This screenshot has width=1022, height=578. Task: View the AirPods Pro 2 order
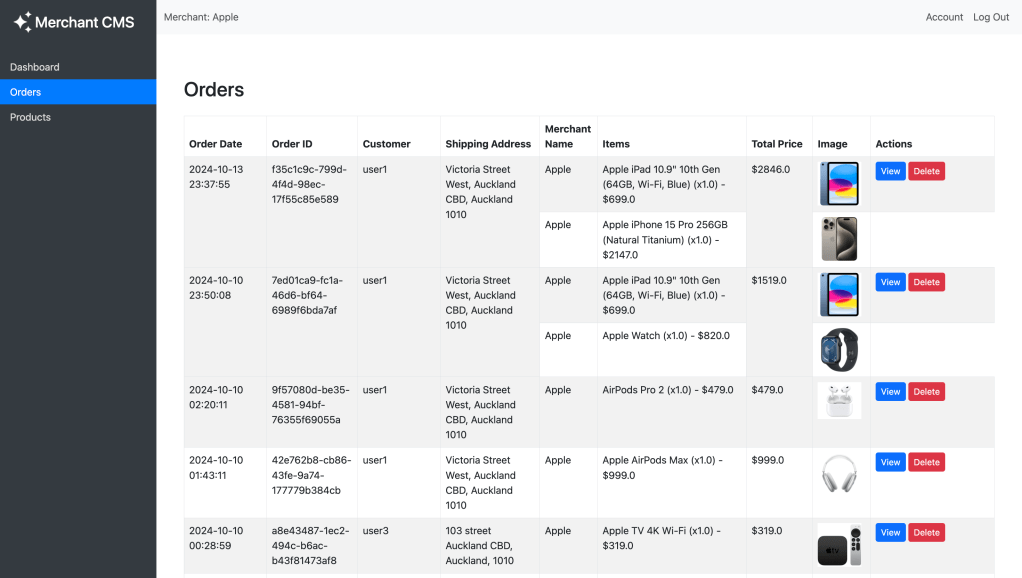coord(890,392)
